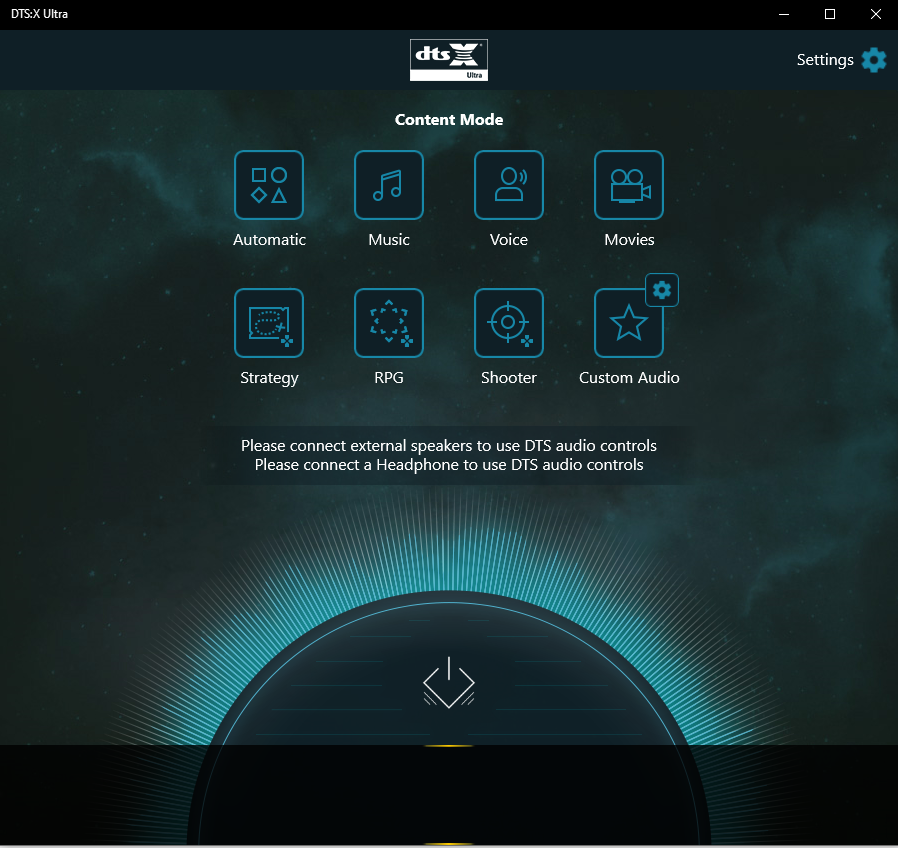The height and width of the screenshot is (848, 898).
Task: Click the RPG label text
Action: click(389, 377)
